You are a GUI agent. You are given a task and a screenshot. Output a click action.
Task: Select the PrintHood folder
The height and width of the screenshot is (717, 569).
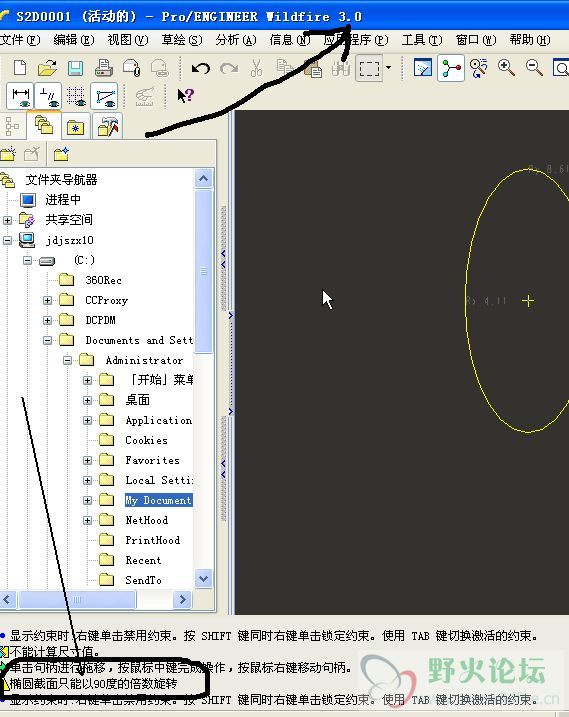point(152,540)
